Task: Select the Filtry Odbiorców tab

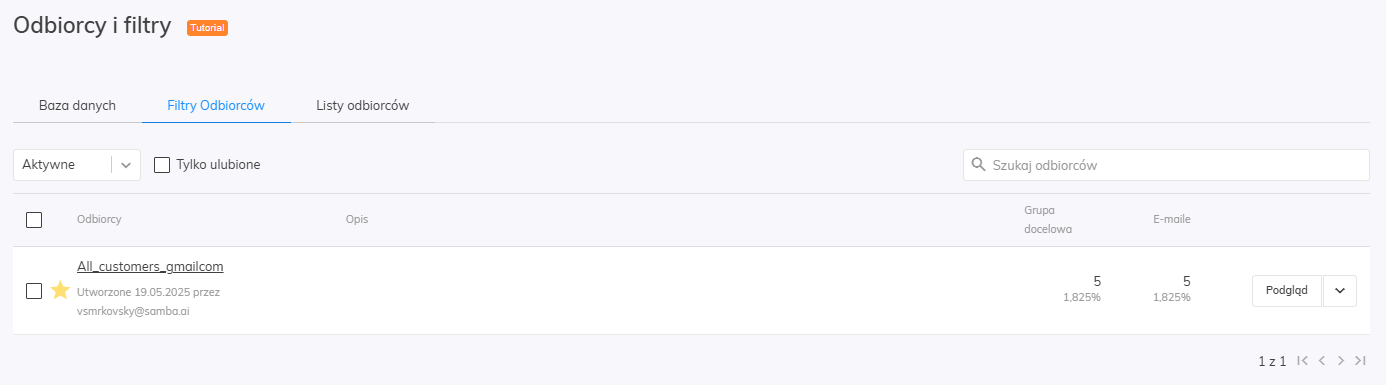Action: tap(216, 105)
